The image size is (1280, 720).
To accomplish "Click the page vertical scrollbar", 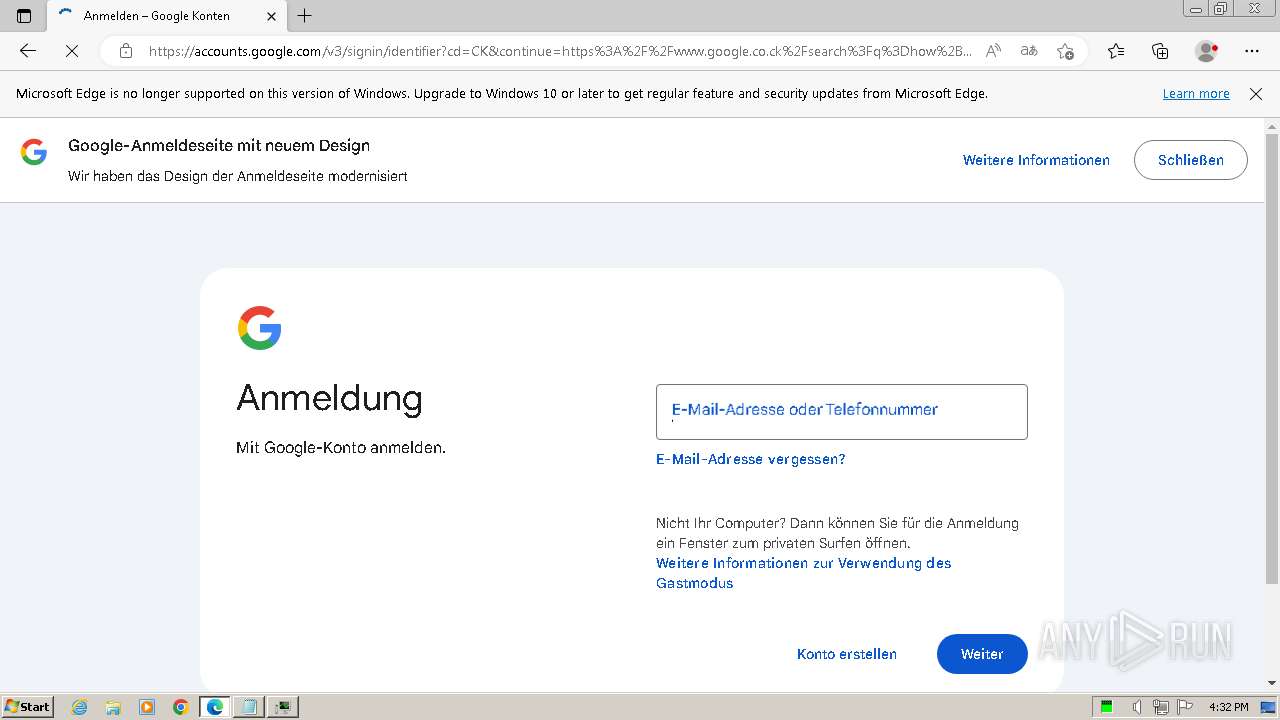I will [1272, 358].
